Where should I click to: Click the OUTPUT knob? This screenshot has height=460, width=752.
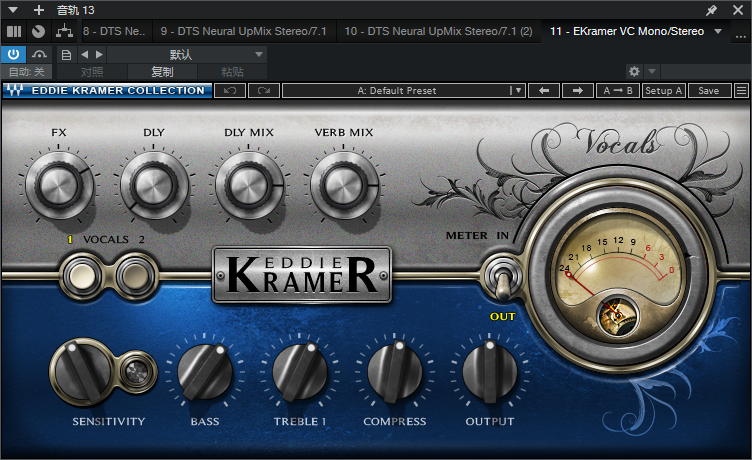(x=489, y=372)
